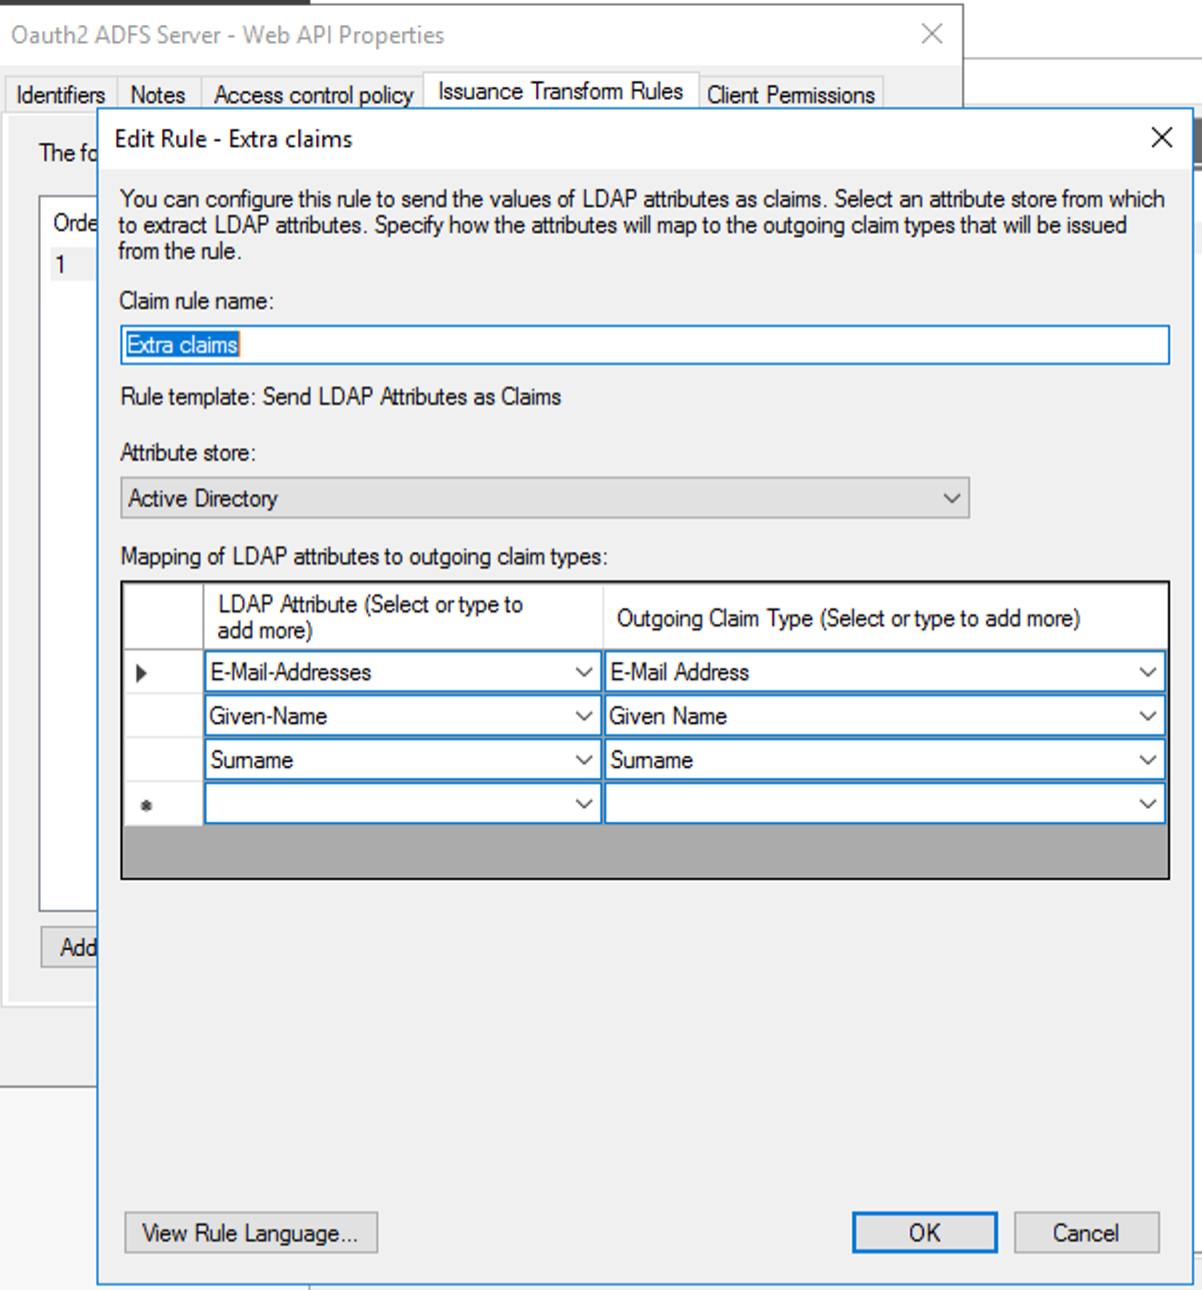Switch to the Notes tab
Image resolution: width=1202 pixels, height=1290 pixels.
pos(159,94)
